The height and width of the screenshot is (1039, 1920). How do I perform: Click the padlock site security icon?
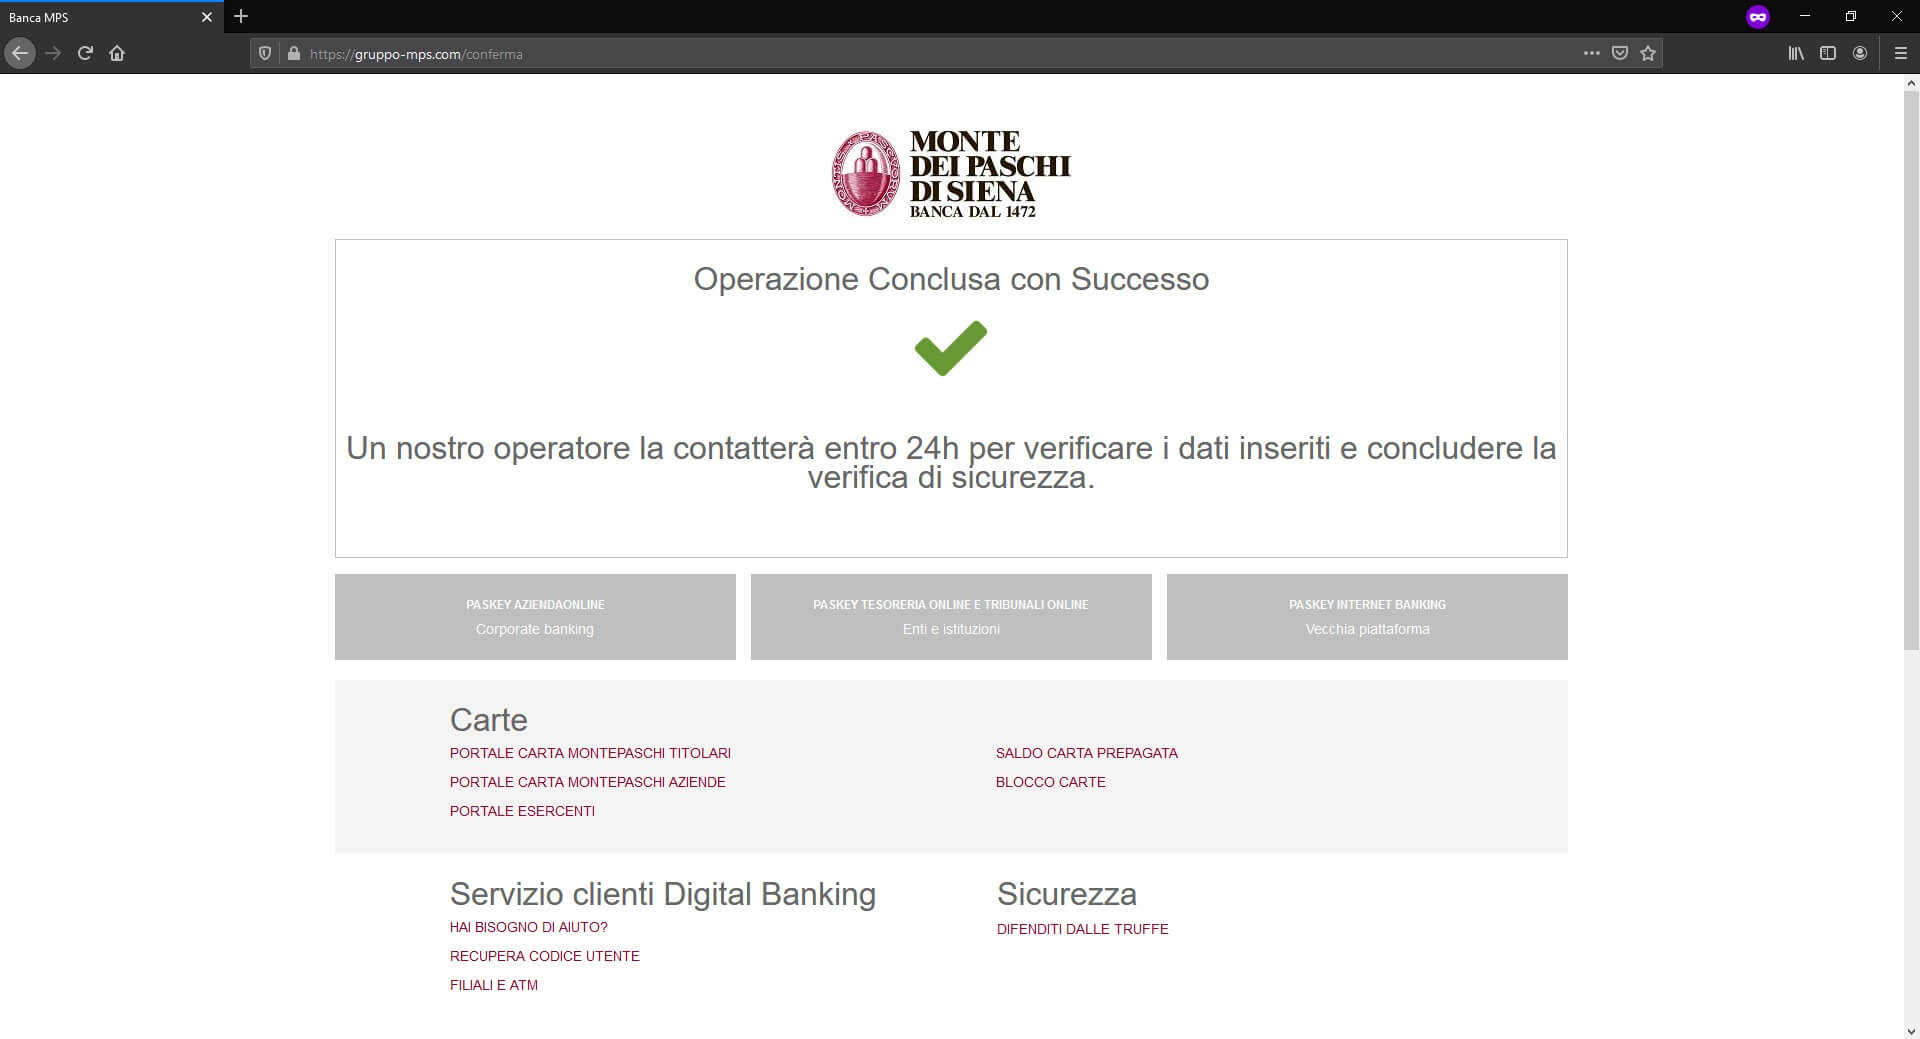tap(293, 54)
